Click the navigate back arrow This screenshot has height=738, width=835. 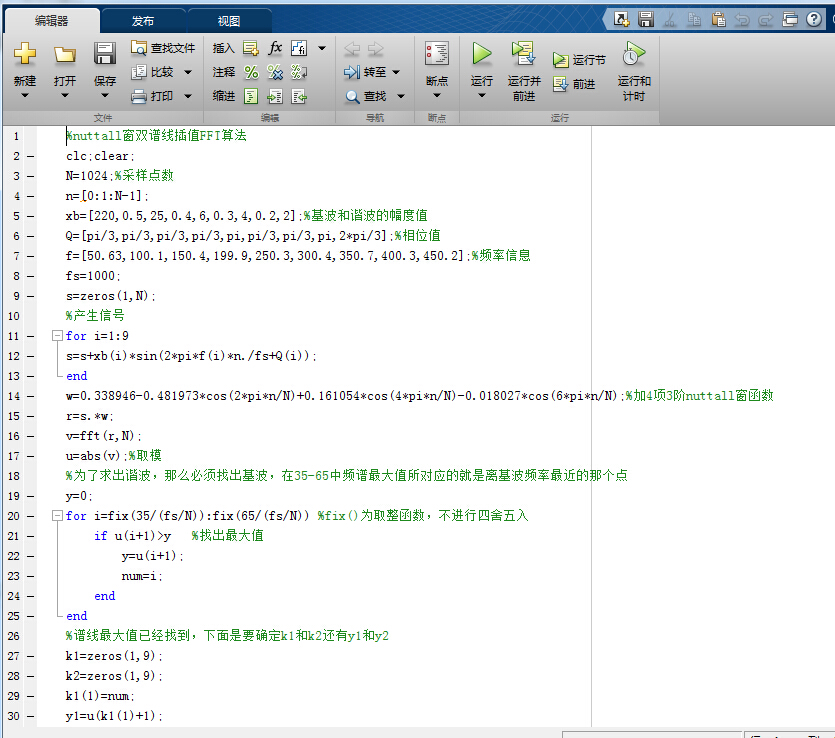coord(352,48)
